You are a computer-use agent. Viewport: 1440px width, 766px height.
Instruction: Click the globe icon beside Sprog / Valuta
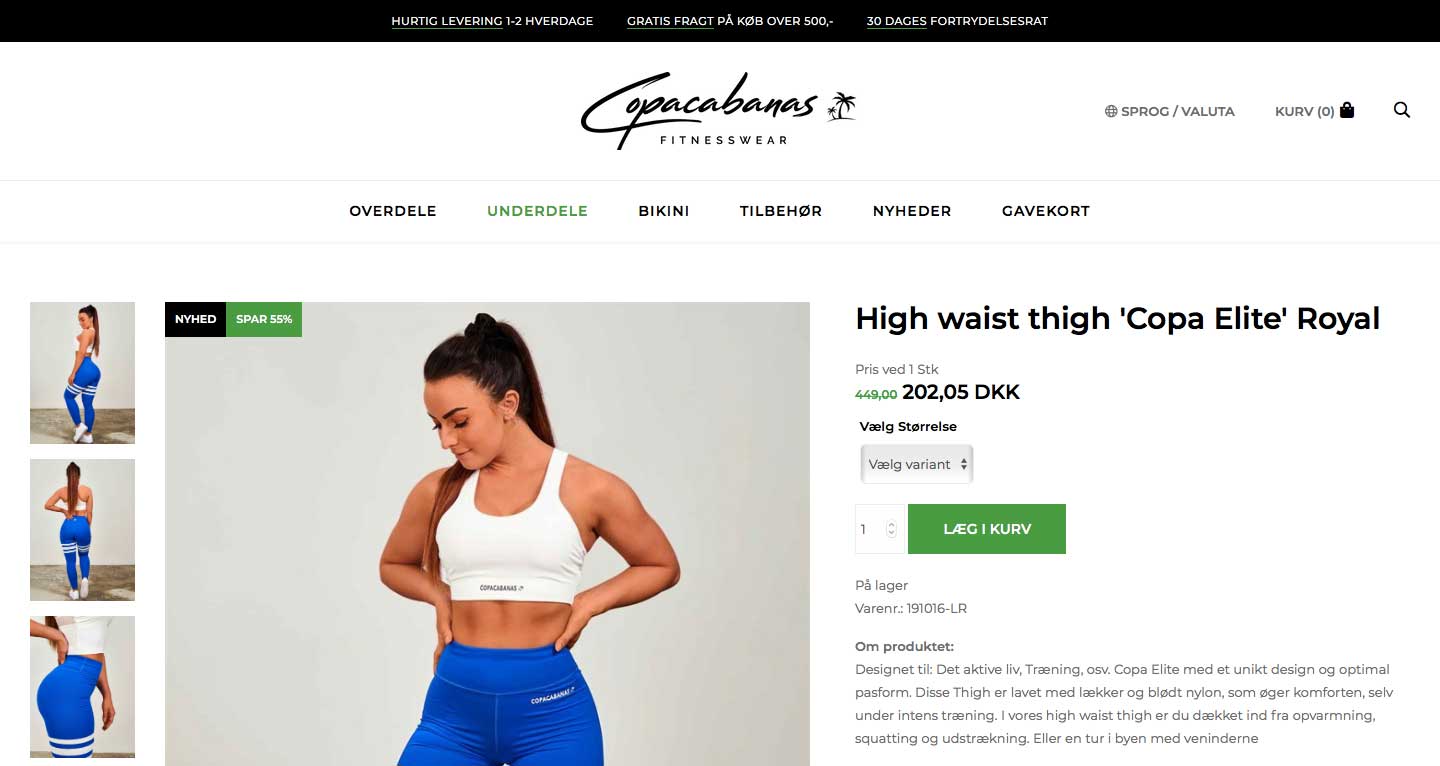click(x=1110, y=111)
